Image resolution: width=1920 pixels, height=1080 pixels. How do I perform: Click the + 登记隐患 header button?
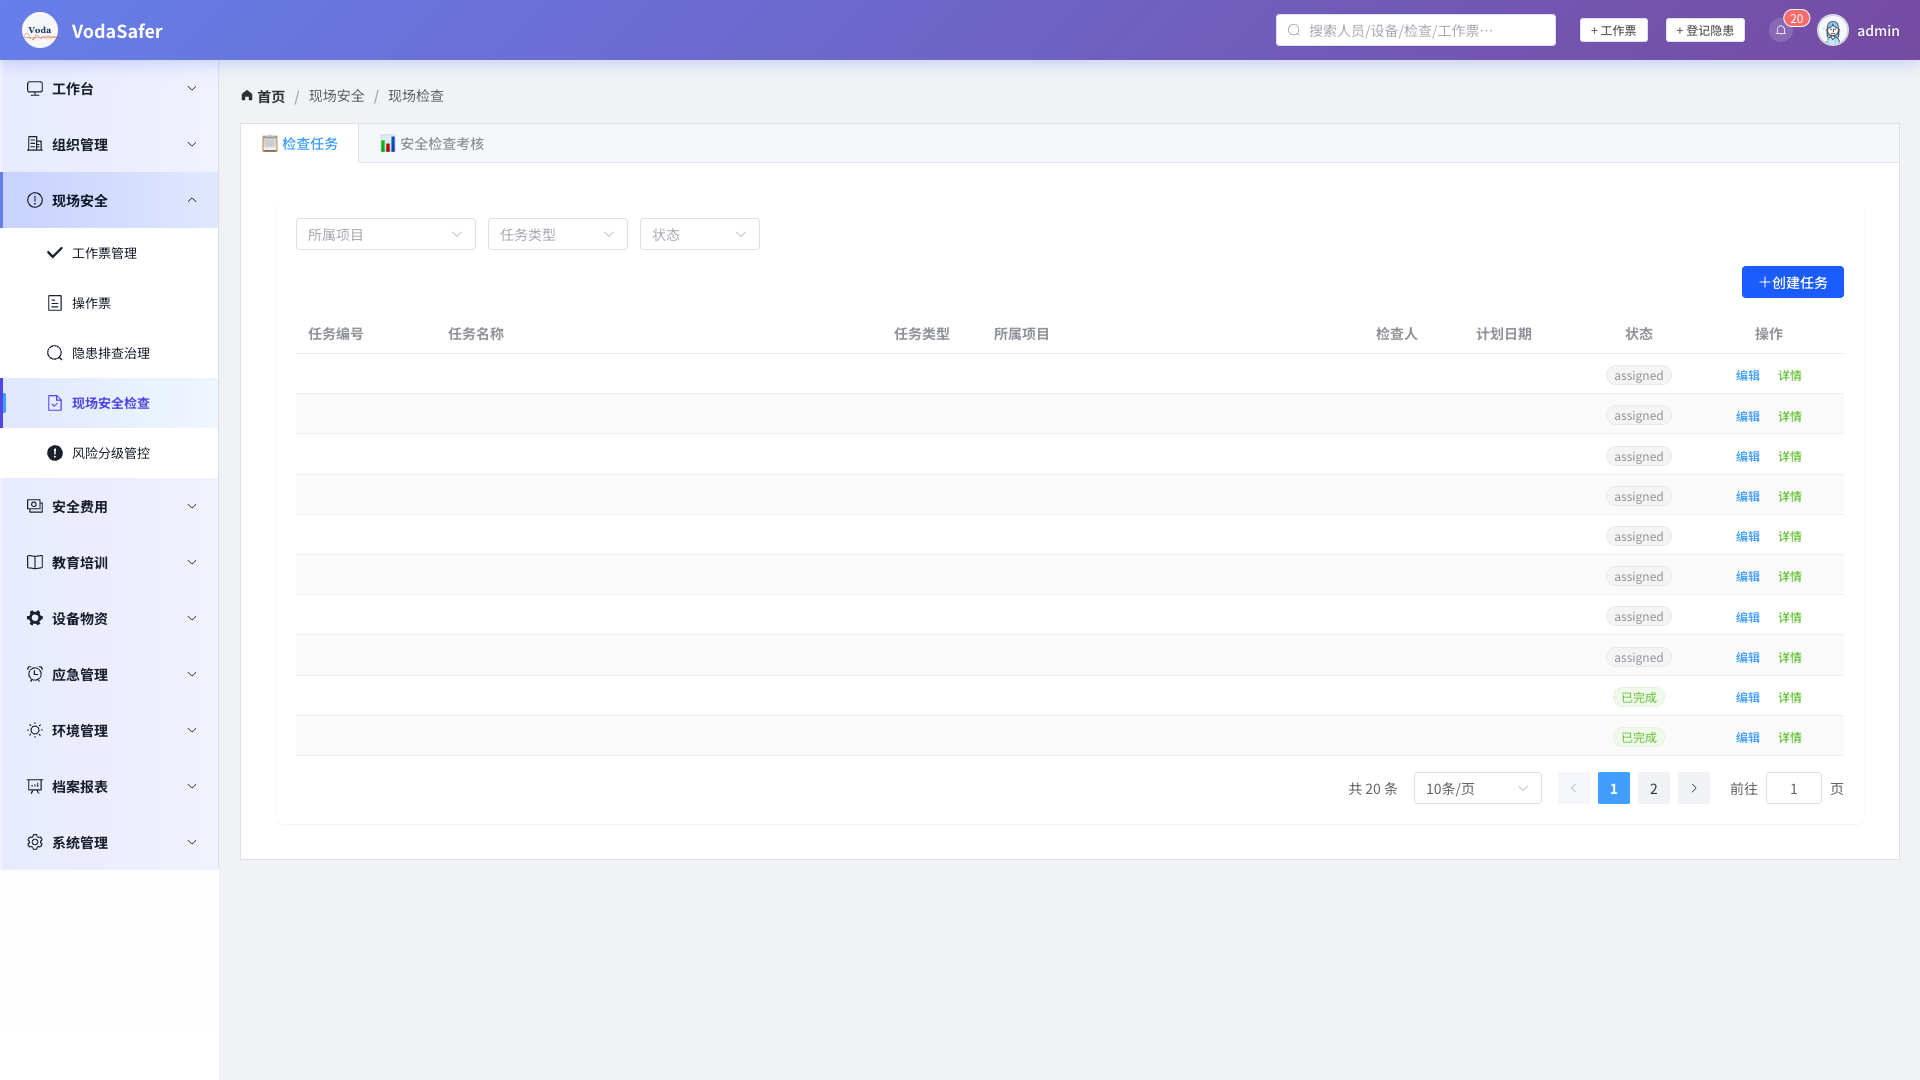[1705, 30]
